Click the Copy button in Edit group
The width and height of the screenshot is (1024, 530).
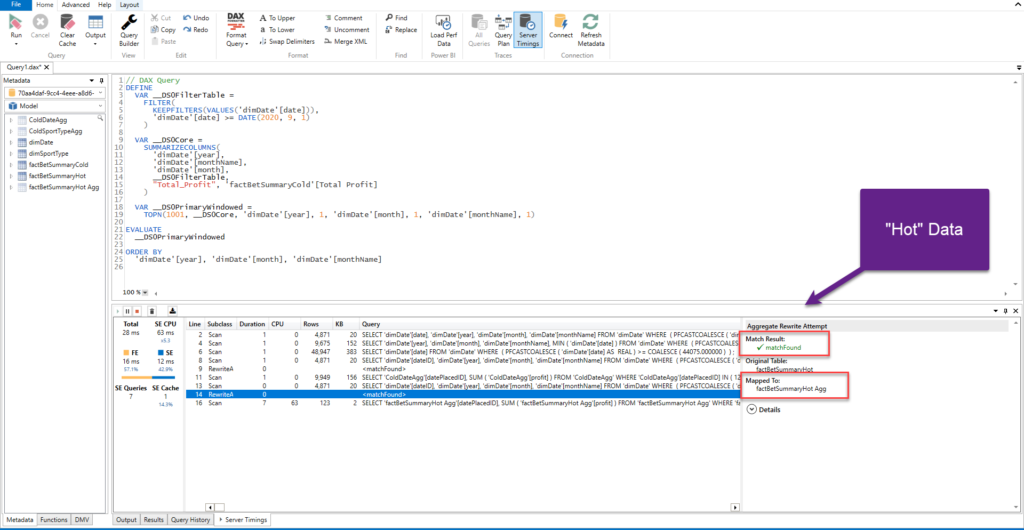163,29
